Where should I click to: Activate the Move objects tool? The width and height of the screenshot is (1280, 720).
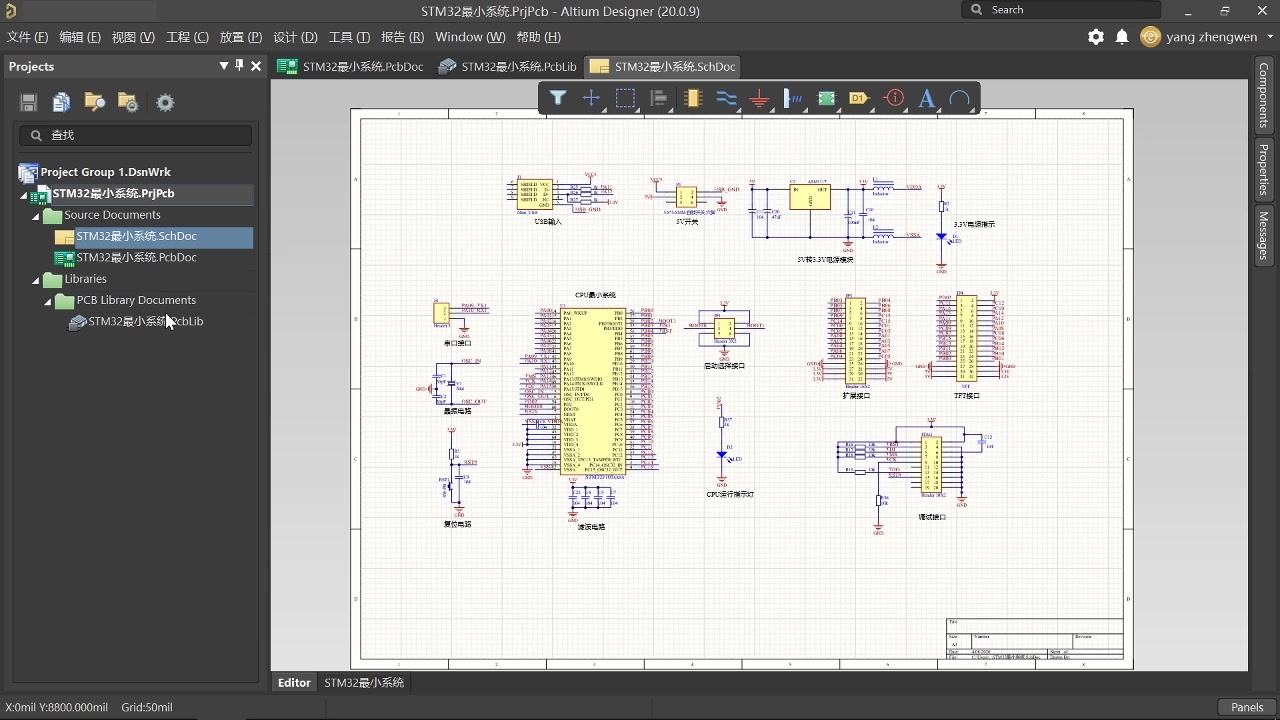click(x=590, y=98)
